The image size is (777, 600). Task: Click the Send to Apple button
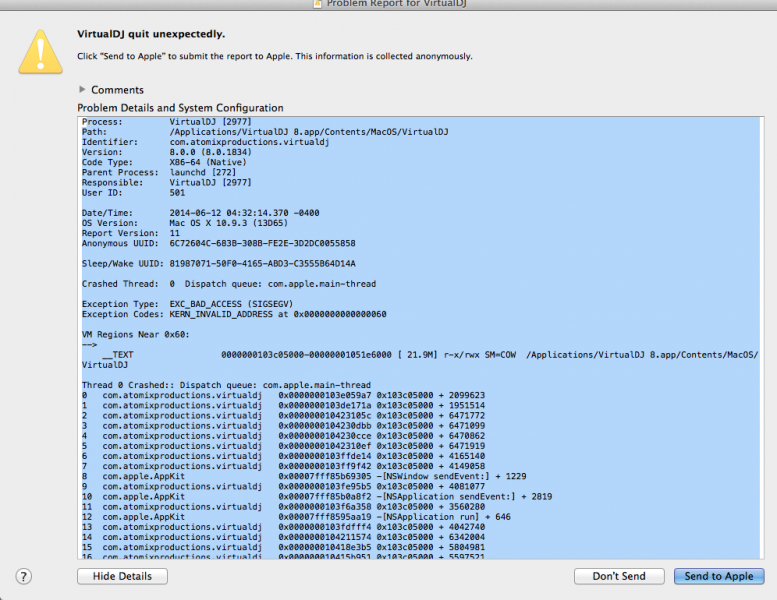click(x=719, y=576)
